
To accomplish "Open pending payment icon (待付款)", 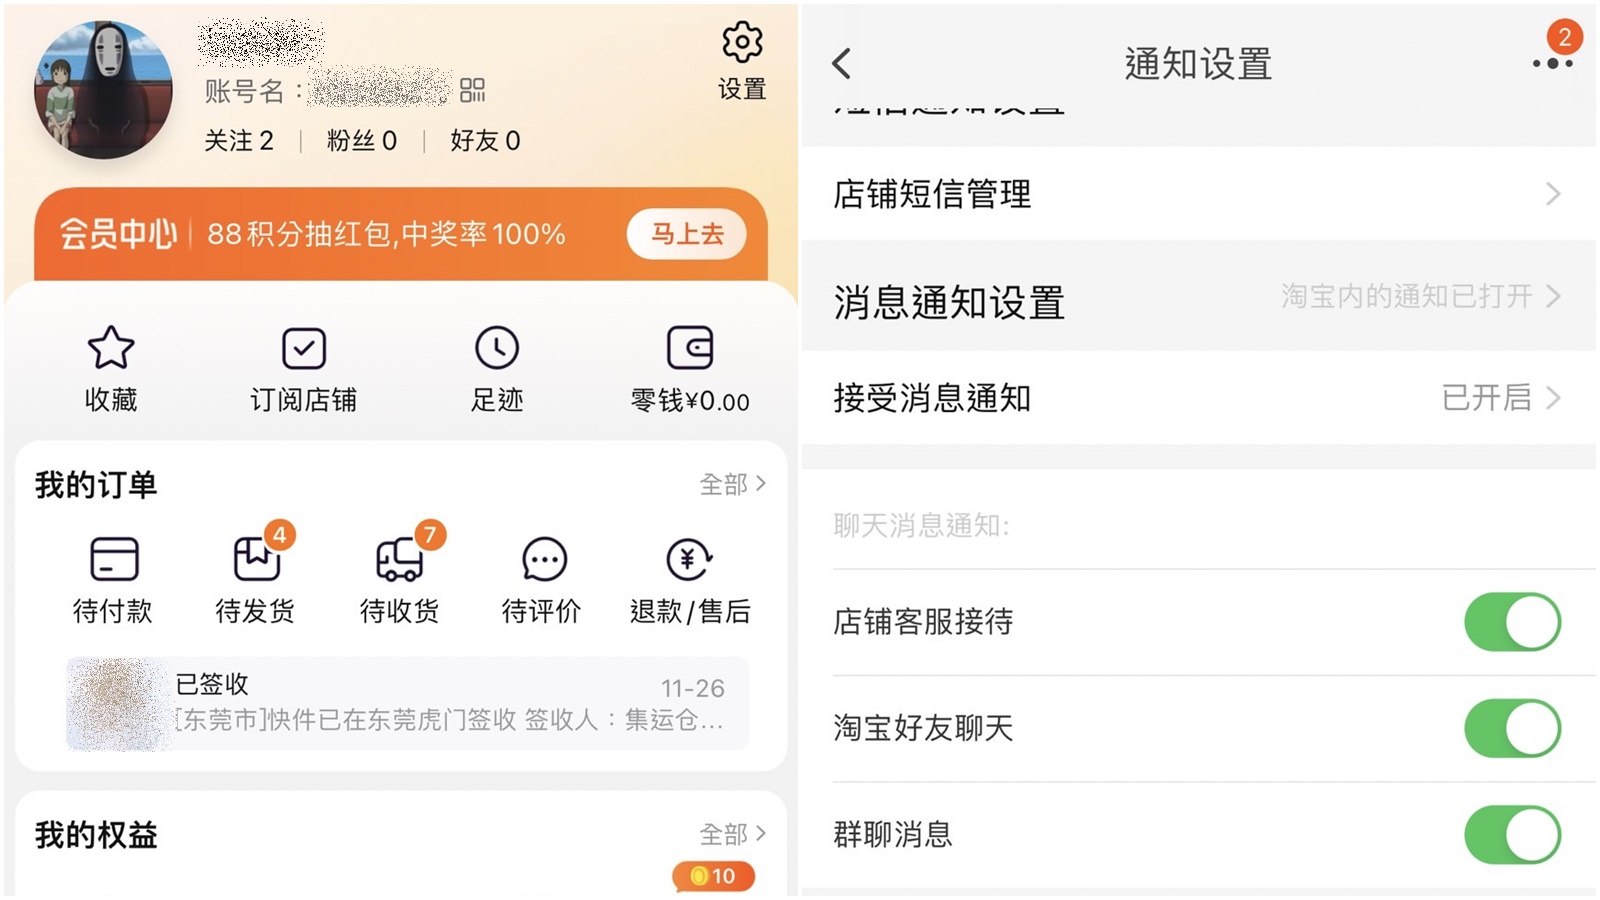I will click(x=114, y=559).
